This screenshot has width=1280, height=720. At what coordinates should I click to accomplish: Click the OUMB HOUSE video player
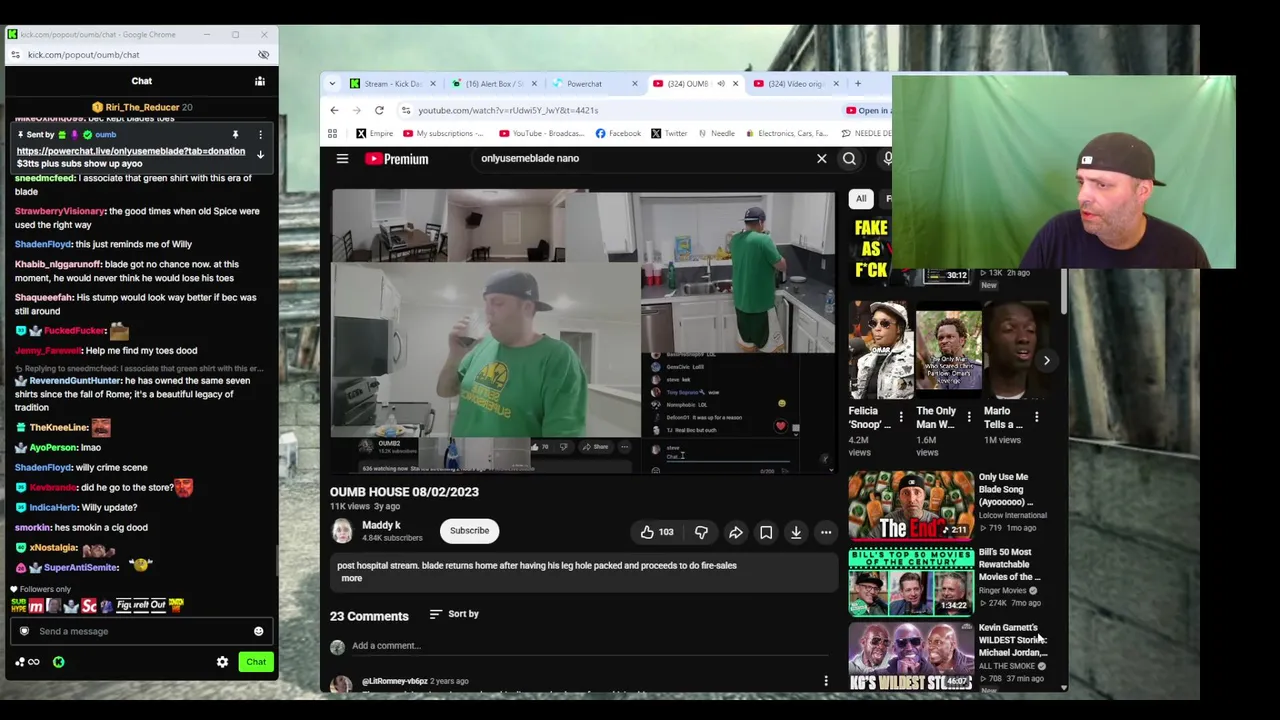pos(583,330)
